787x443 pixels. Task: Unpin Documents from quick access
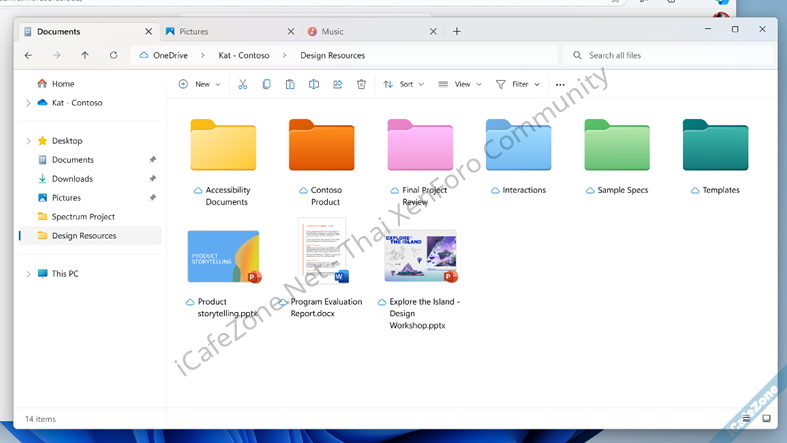coord(152,160)
